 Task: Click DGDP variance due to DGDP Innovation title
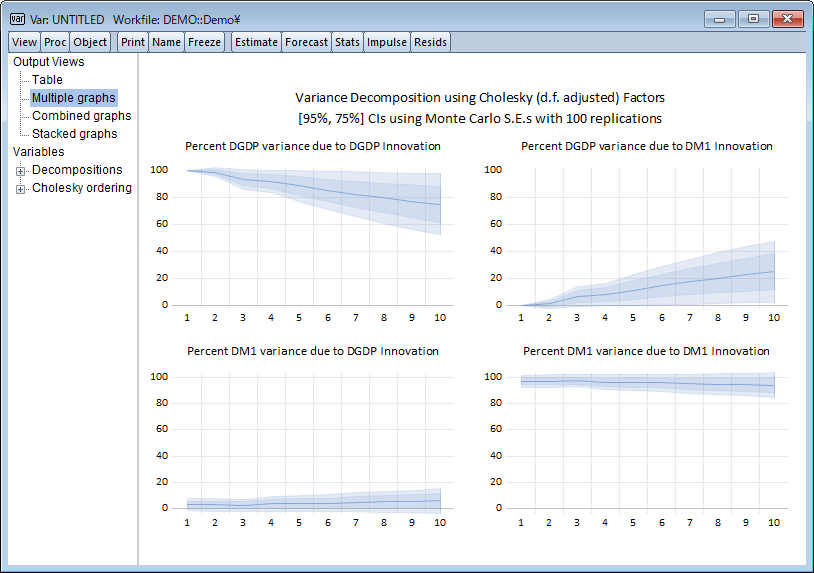point(313,146)
